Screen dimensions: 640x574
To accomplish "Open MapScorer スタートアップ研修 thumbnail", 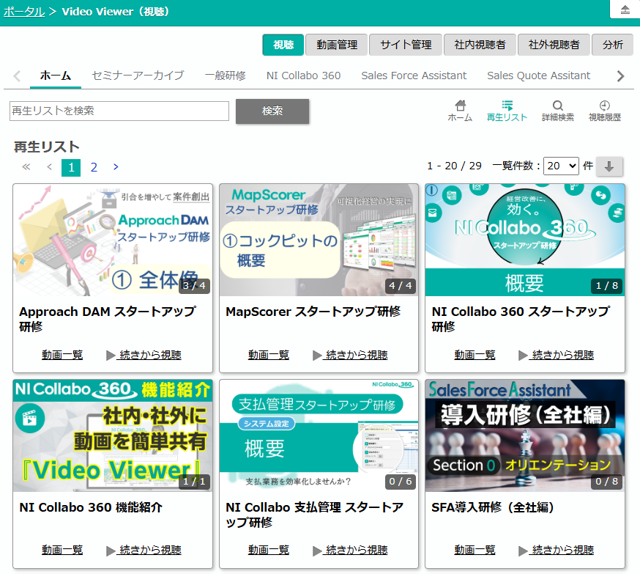I will [x=319, y=240].
